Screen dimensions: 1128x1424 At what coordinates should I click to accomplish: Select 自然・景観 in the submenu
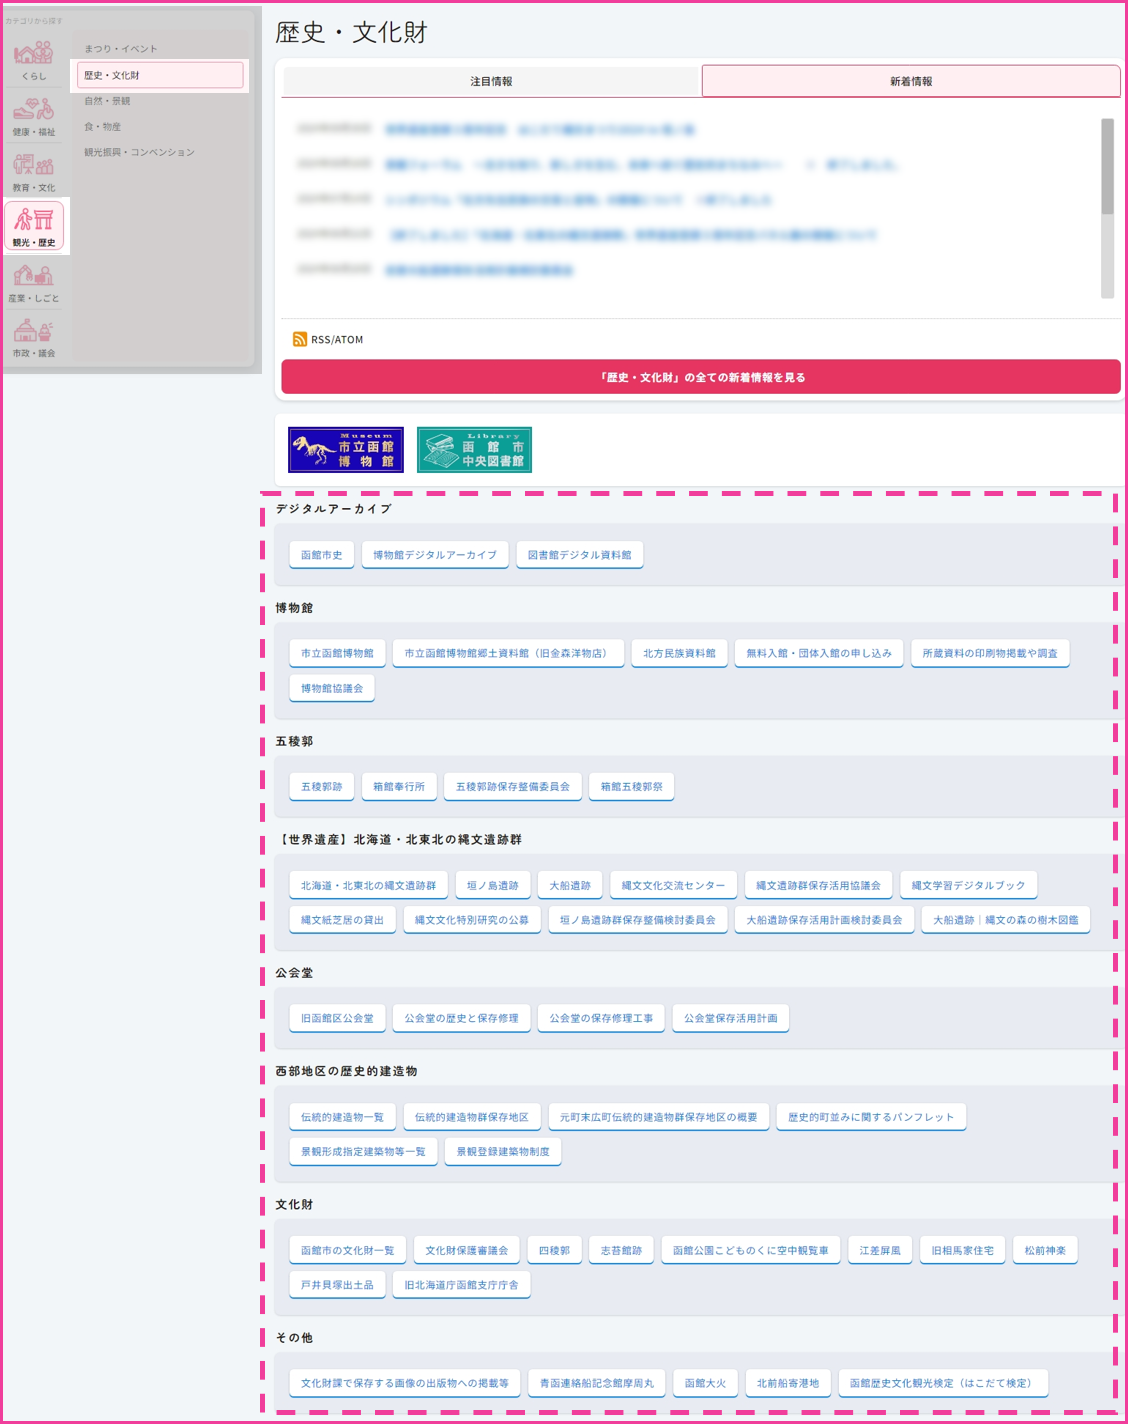[x=107, y=101]
